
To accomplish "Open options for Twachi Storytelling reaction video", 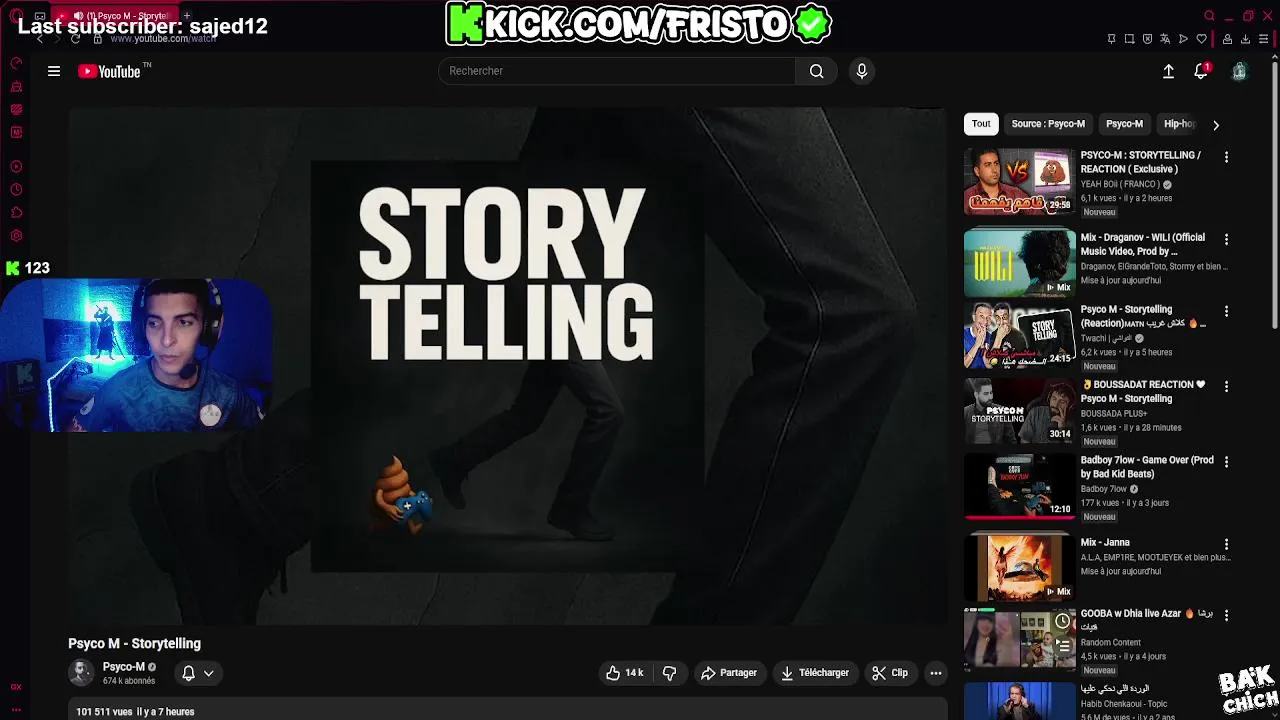I will click(x=1226, y=311).
